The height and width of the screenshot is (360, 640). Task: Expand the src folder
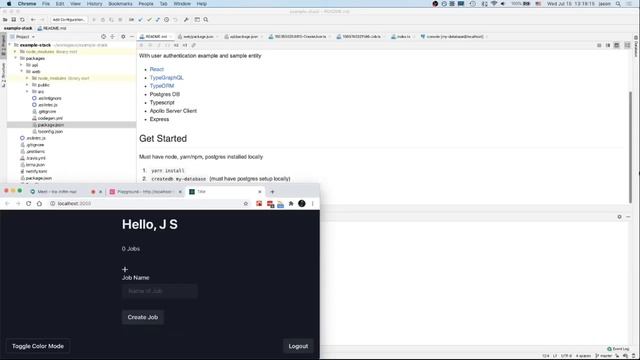pyautogui.click(x=27, y=91)
